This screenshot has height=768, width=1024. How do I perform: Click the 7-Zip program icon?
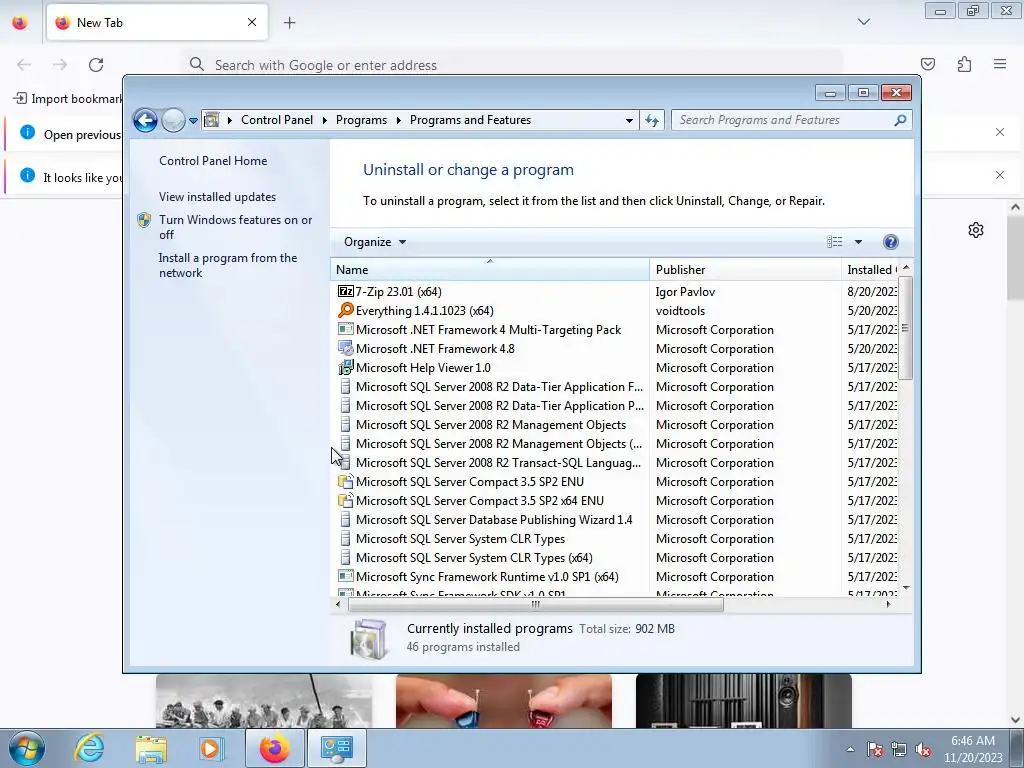pyautogui.click(x=345, y=291)
